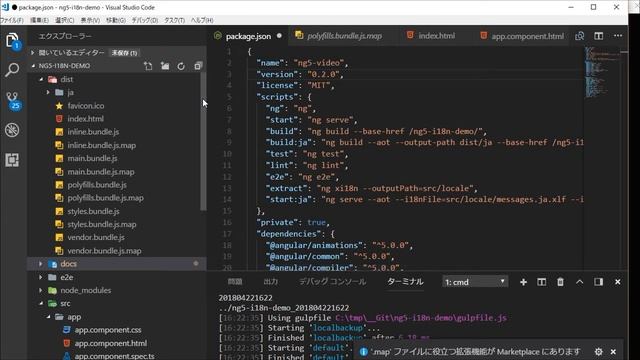640x360 pixels.
Task: Switch to index.html editor tab
Action: click(436, 36)
